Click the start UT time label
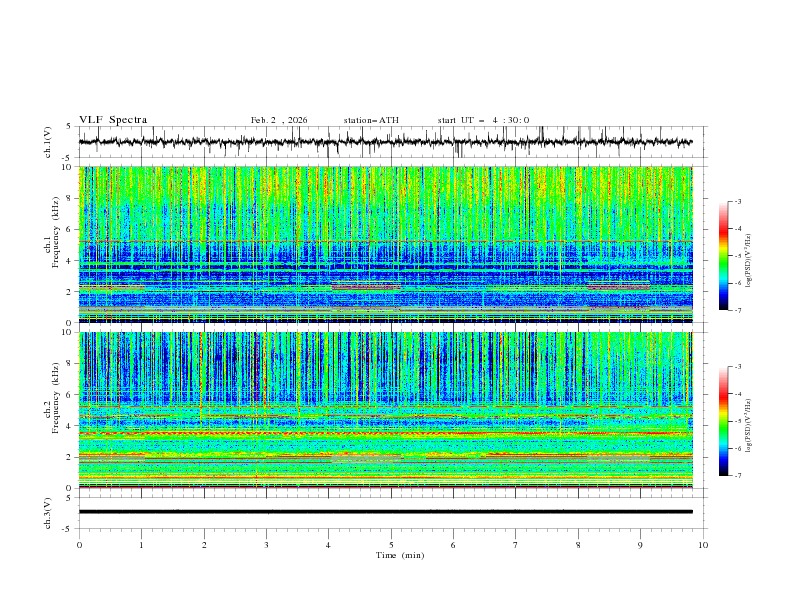792x612 pixels. pyautogui.click(x=483, y=120)
